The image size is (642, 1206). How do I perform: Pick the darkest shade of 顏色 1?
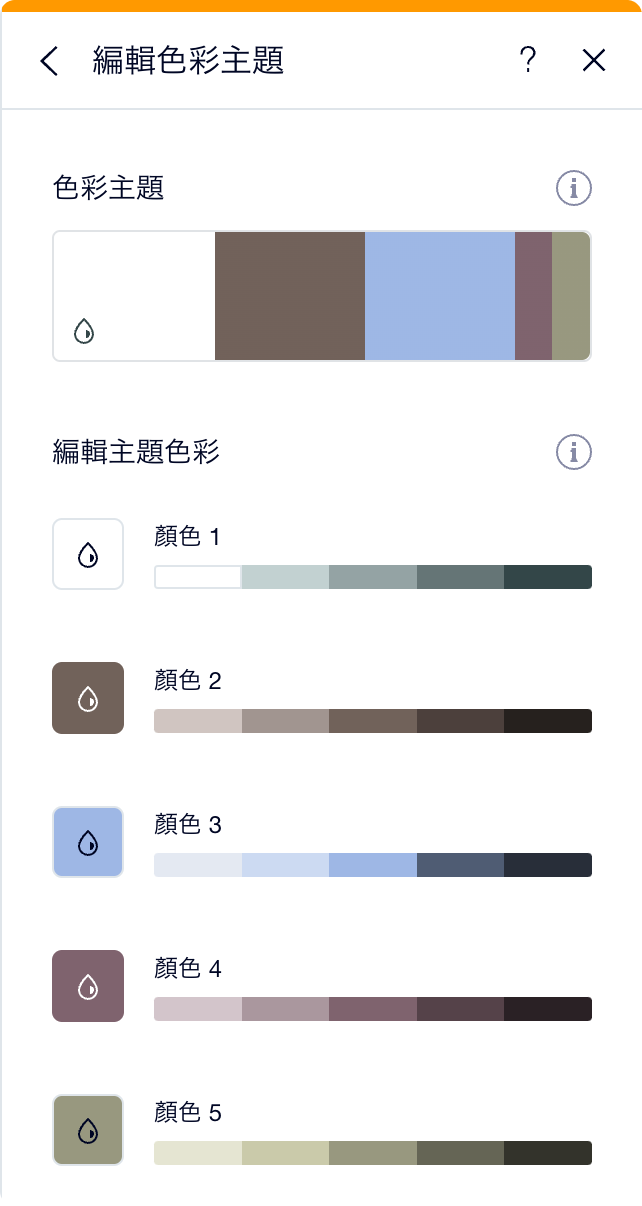[x=548, y=577]
